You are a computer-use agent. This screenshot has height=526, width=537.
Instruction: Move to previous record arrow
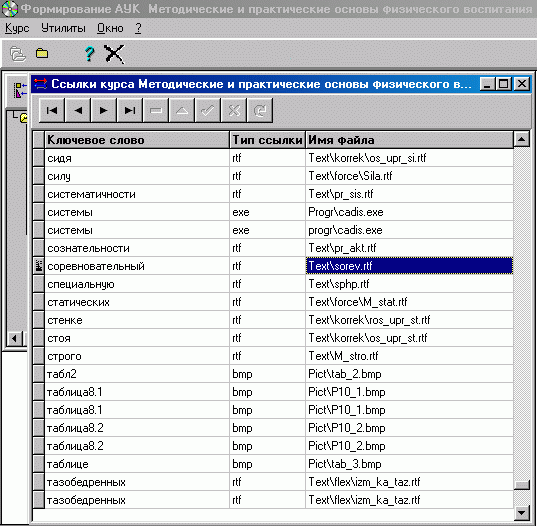[x=78, y=110]
